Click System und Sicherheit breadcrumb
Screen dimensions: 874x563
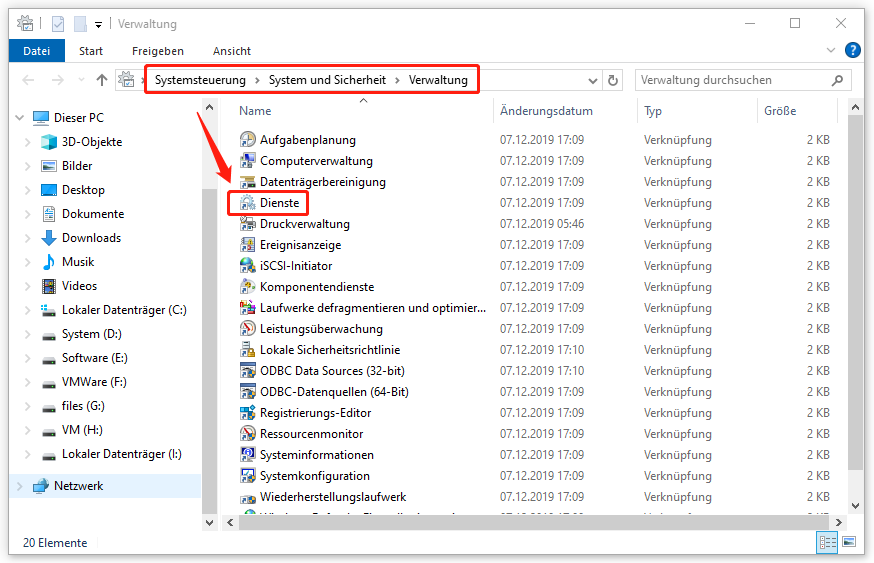(x=327, y=80)
